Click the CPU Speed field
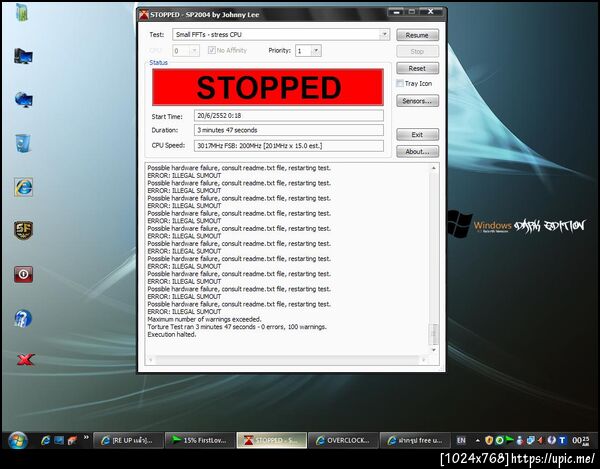The image size is (600, 469). coord(289,146)
